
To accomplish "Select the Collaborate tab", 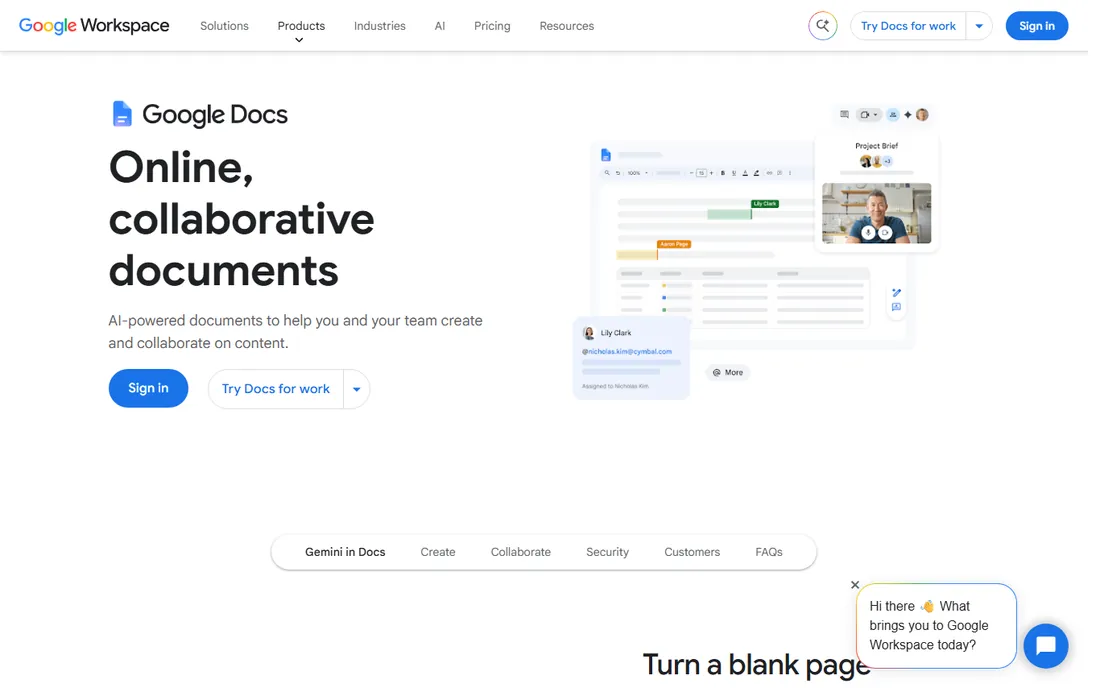I will 521,552.
